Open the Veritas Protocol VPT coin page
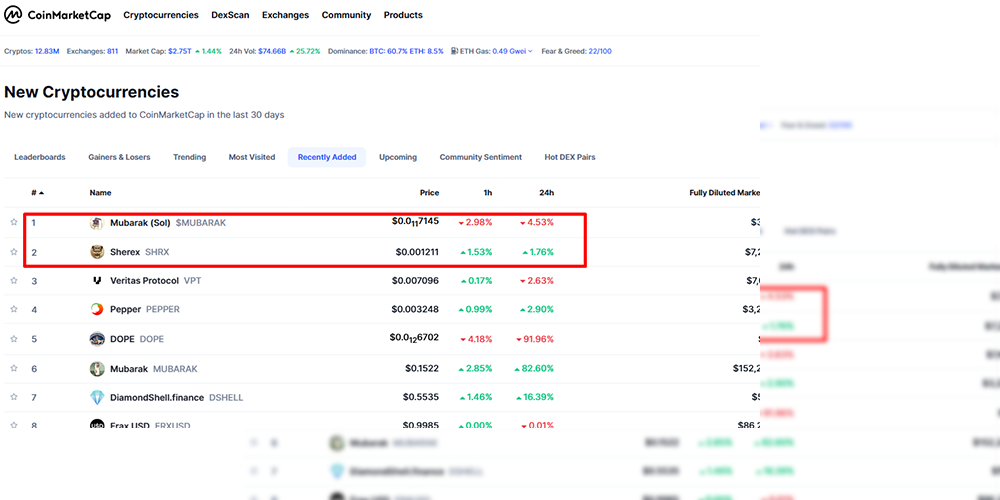 pyautogui.click(x=156, y=281)
